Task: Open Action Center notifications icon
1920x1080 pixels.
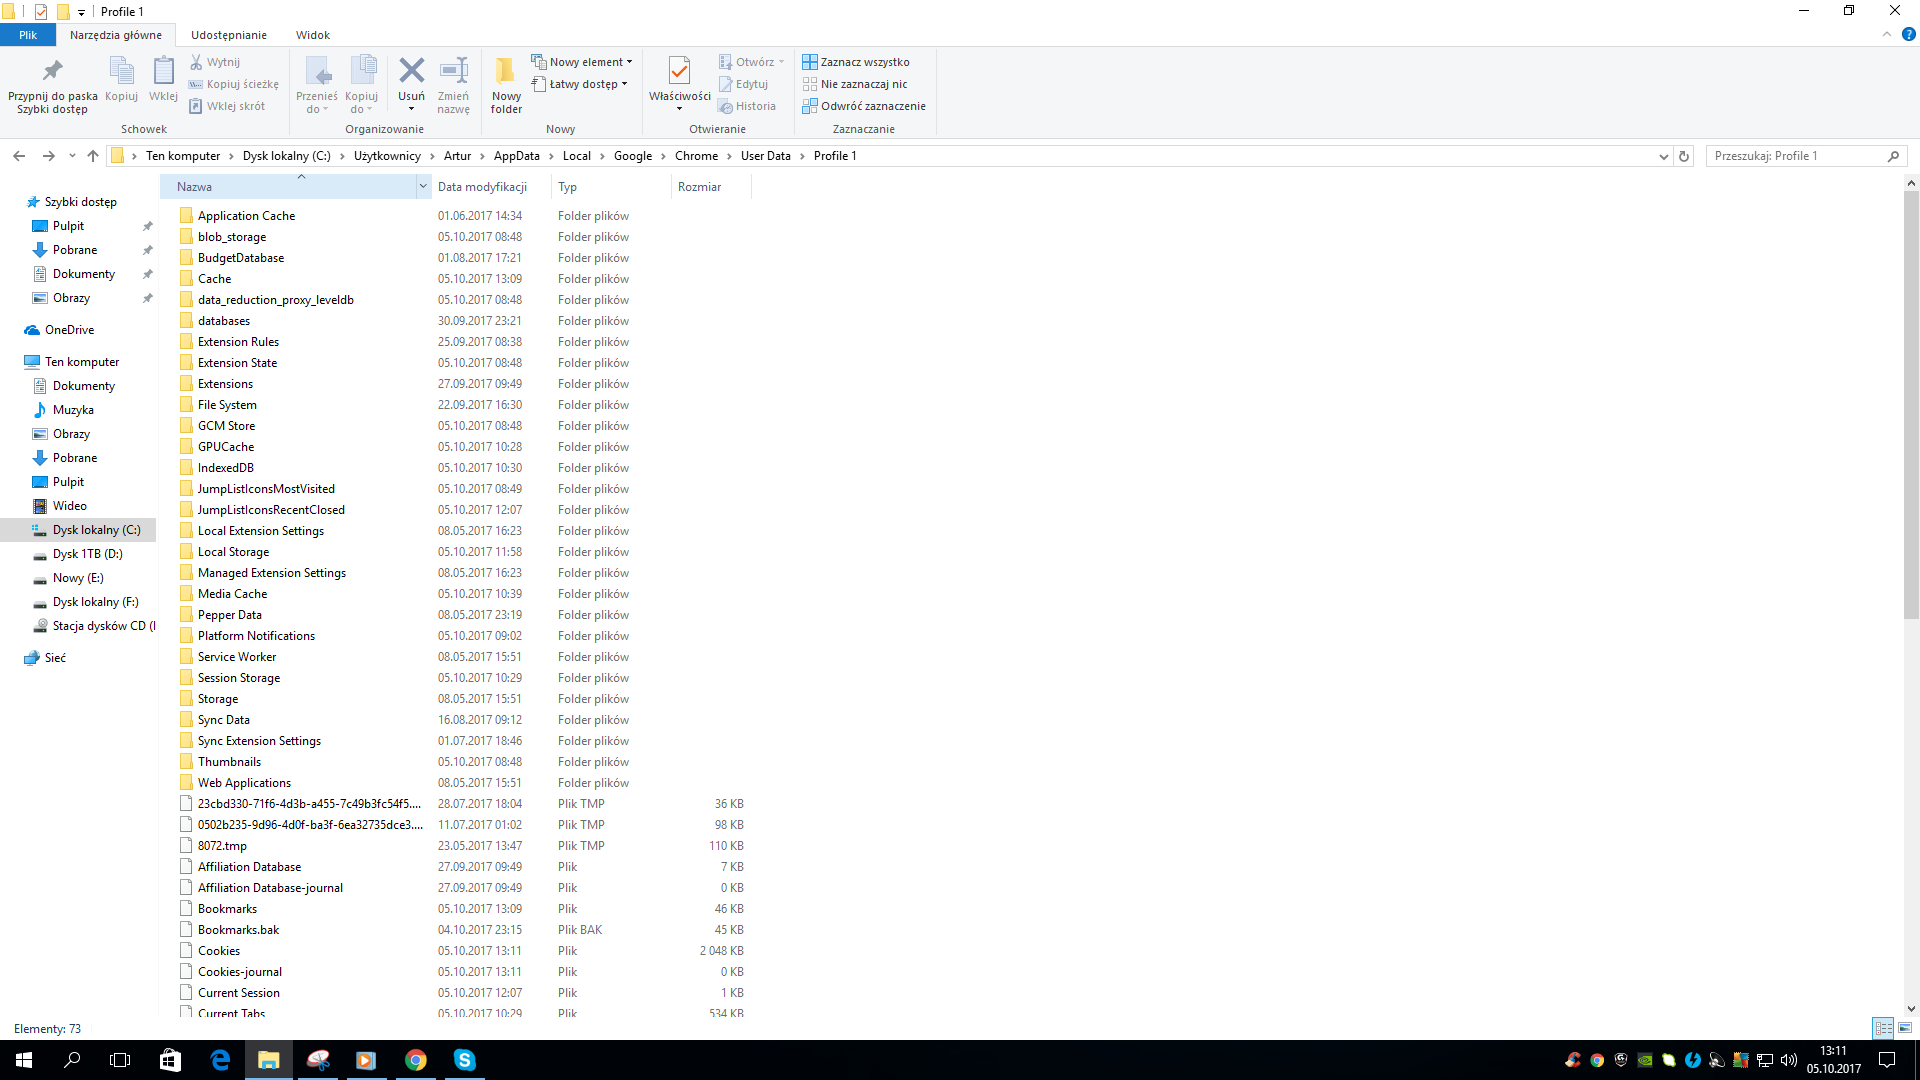Action: coord(1887,1060)
